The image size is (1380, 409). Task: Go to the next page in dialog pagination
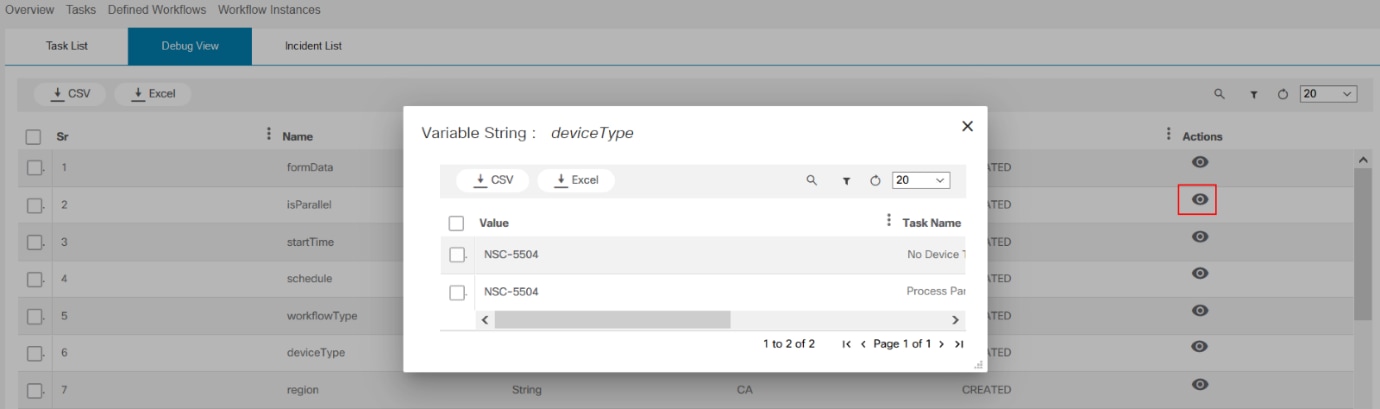coord(943,344)
